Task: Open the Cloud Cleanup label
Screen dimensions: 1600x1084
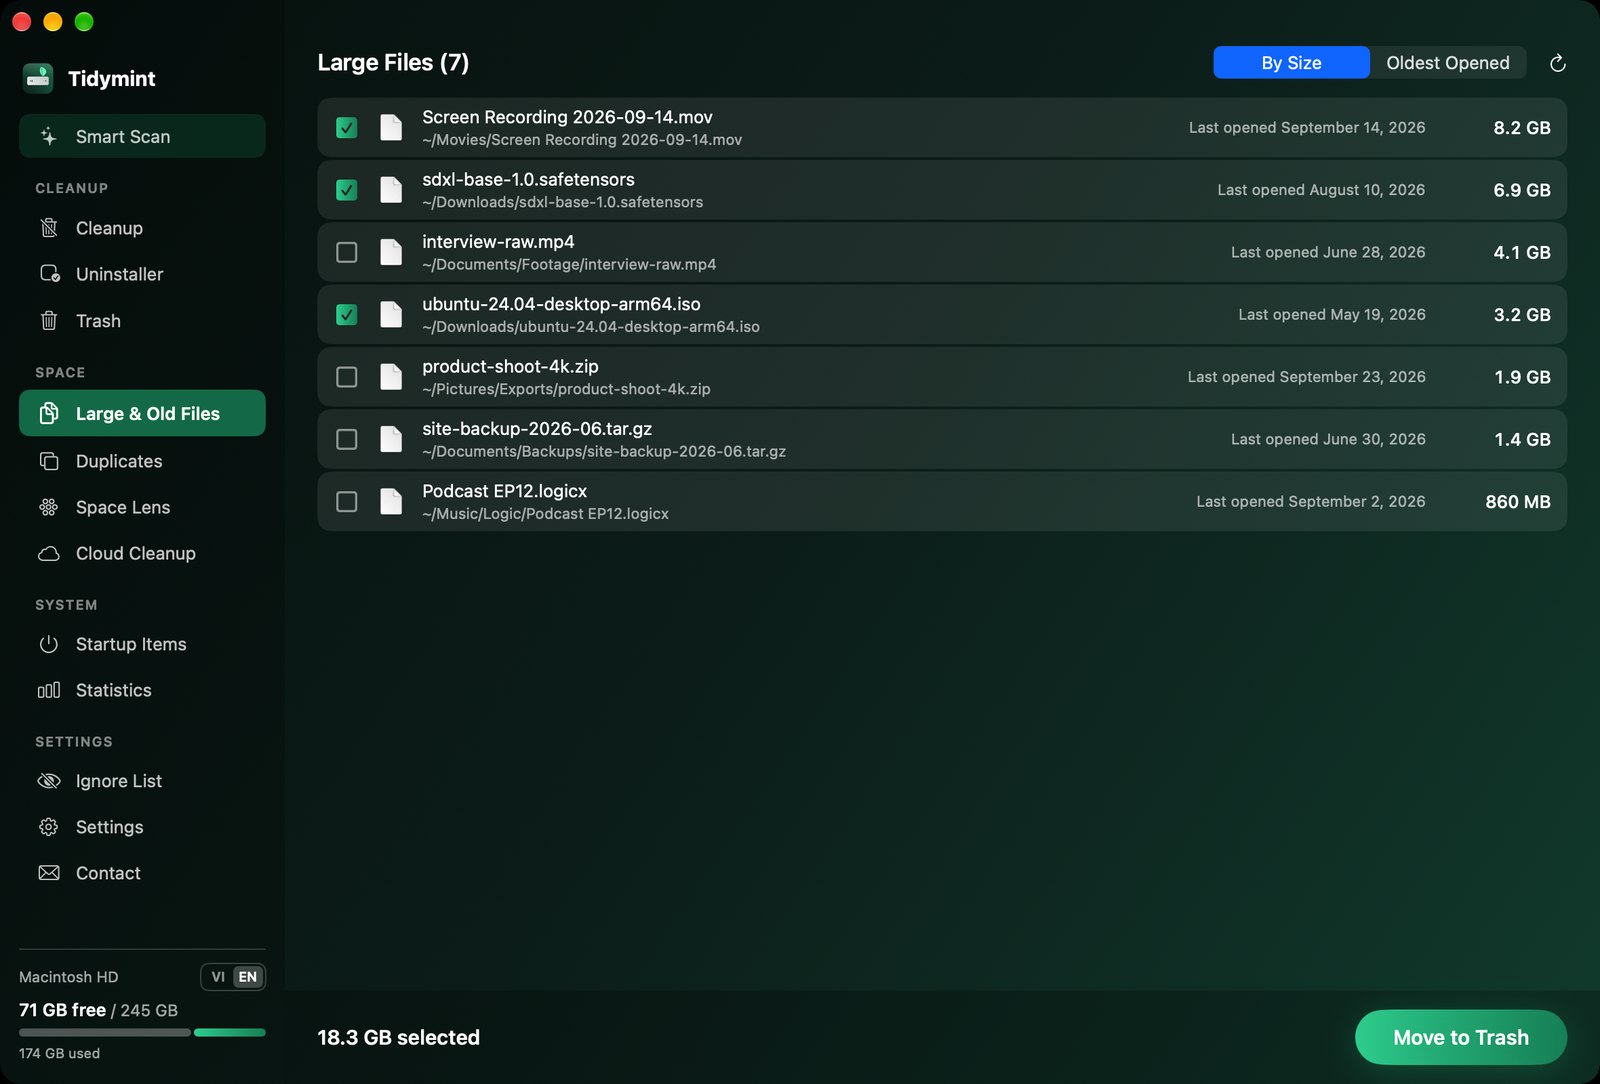Action: pos(136,553)
